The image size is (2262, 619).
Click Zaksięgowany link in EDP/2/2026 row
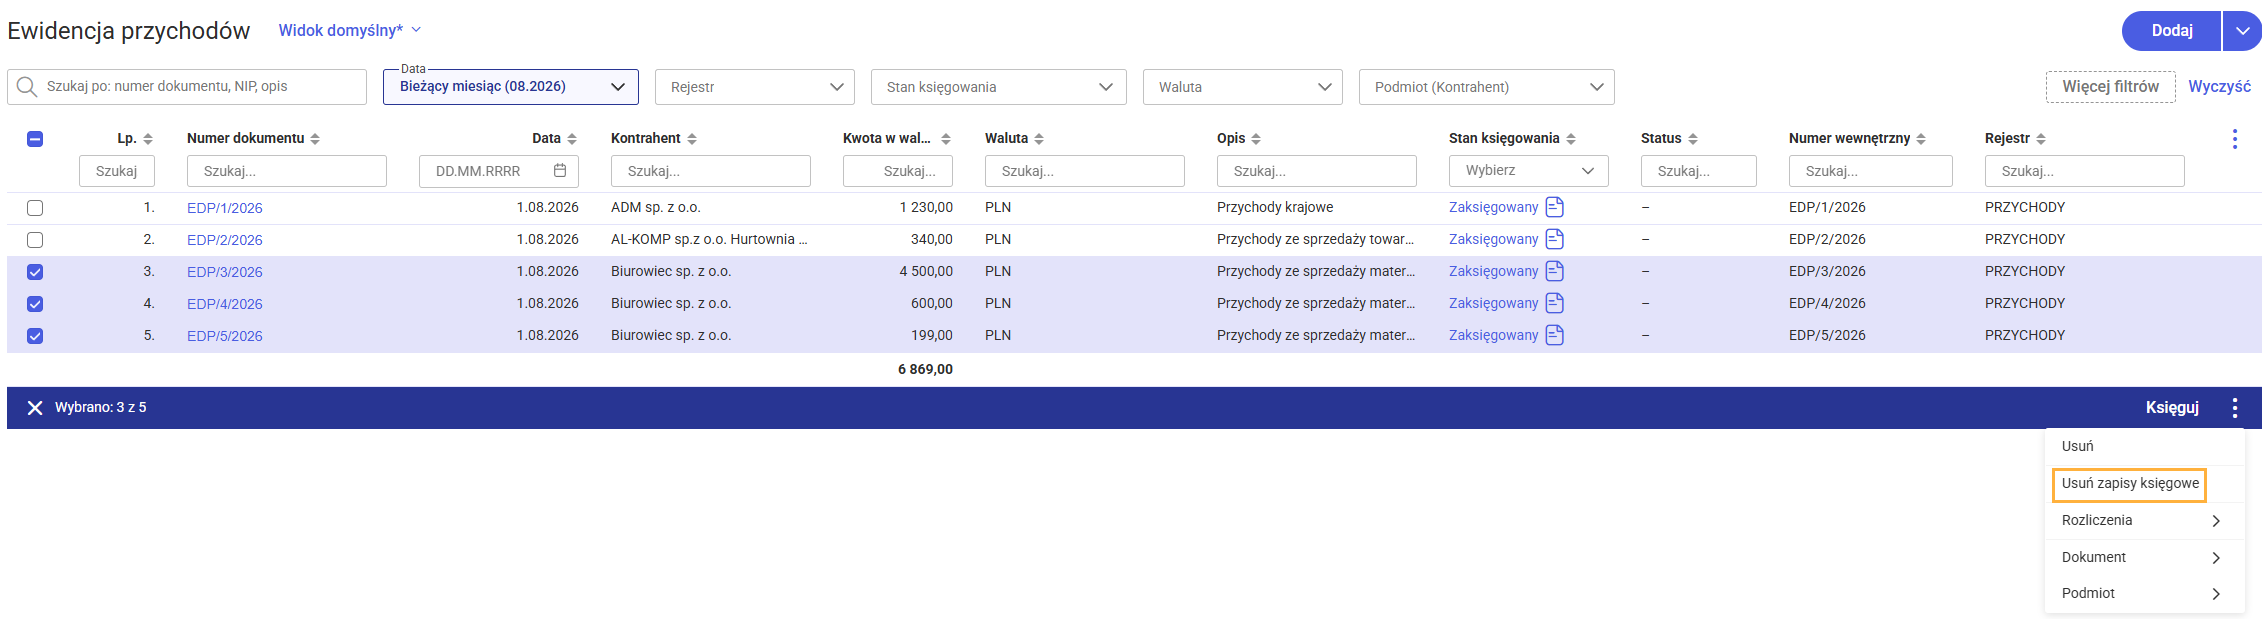click(1494, 239)
